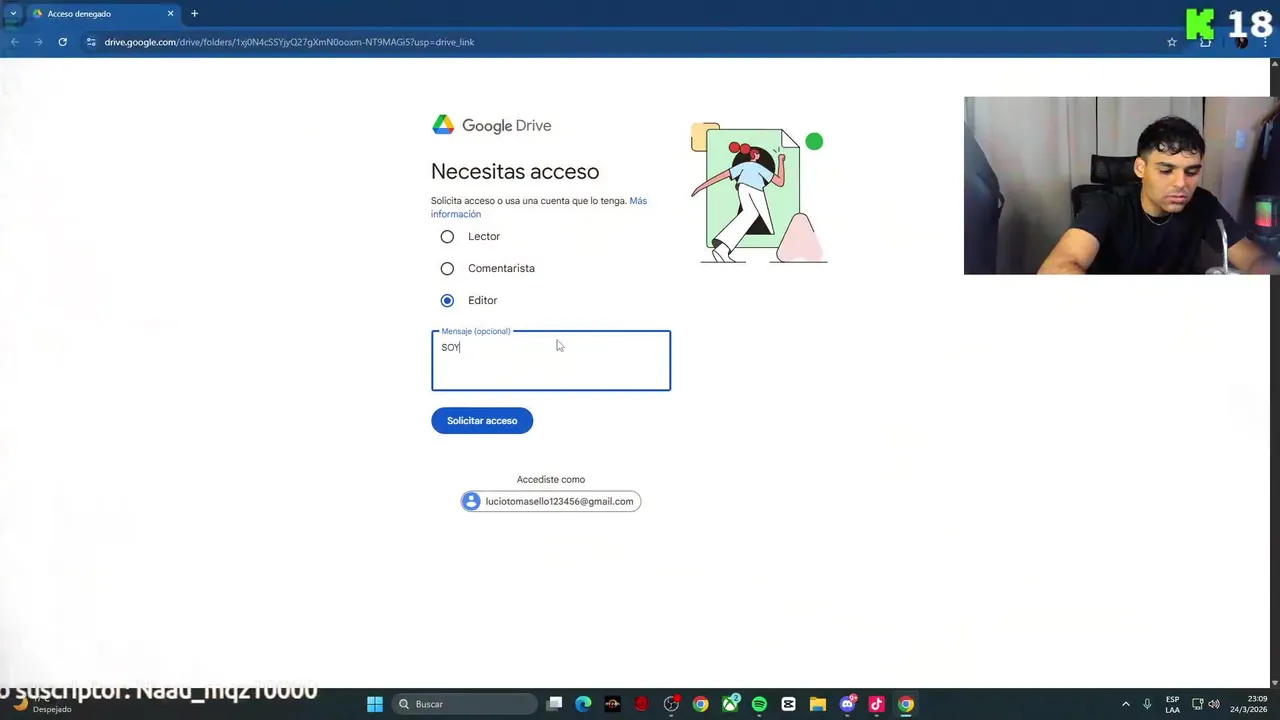Open the tab search dropdown
This screenshot has width=1280, height=720.
(13, 14)
